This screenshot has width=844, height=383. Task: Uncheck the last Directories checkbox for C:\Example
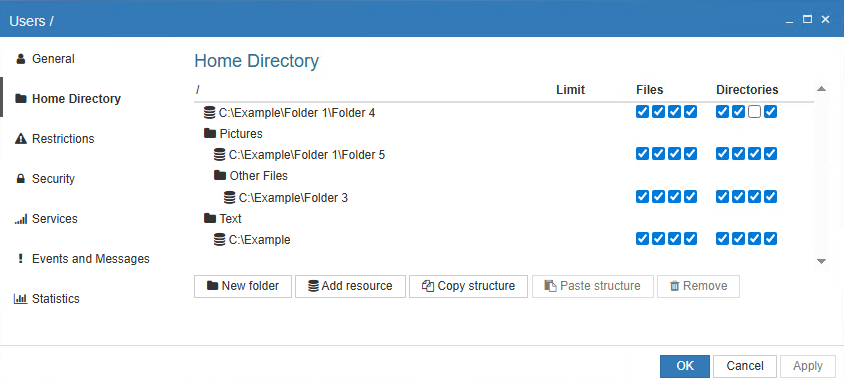771,238
